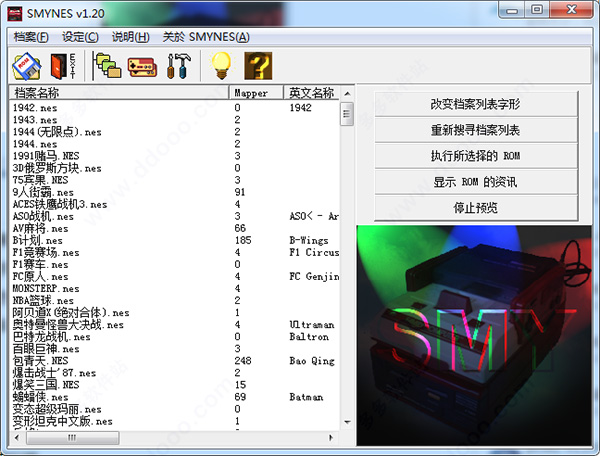This screenshot has width=600, height=456.
Task: Select 包青天.NES in the list
Action: coord(41,361)
